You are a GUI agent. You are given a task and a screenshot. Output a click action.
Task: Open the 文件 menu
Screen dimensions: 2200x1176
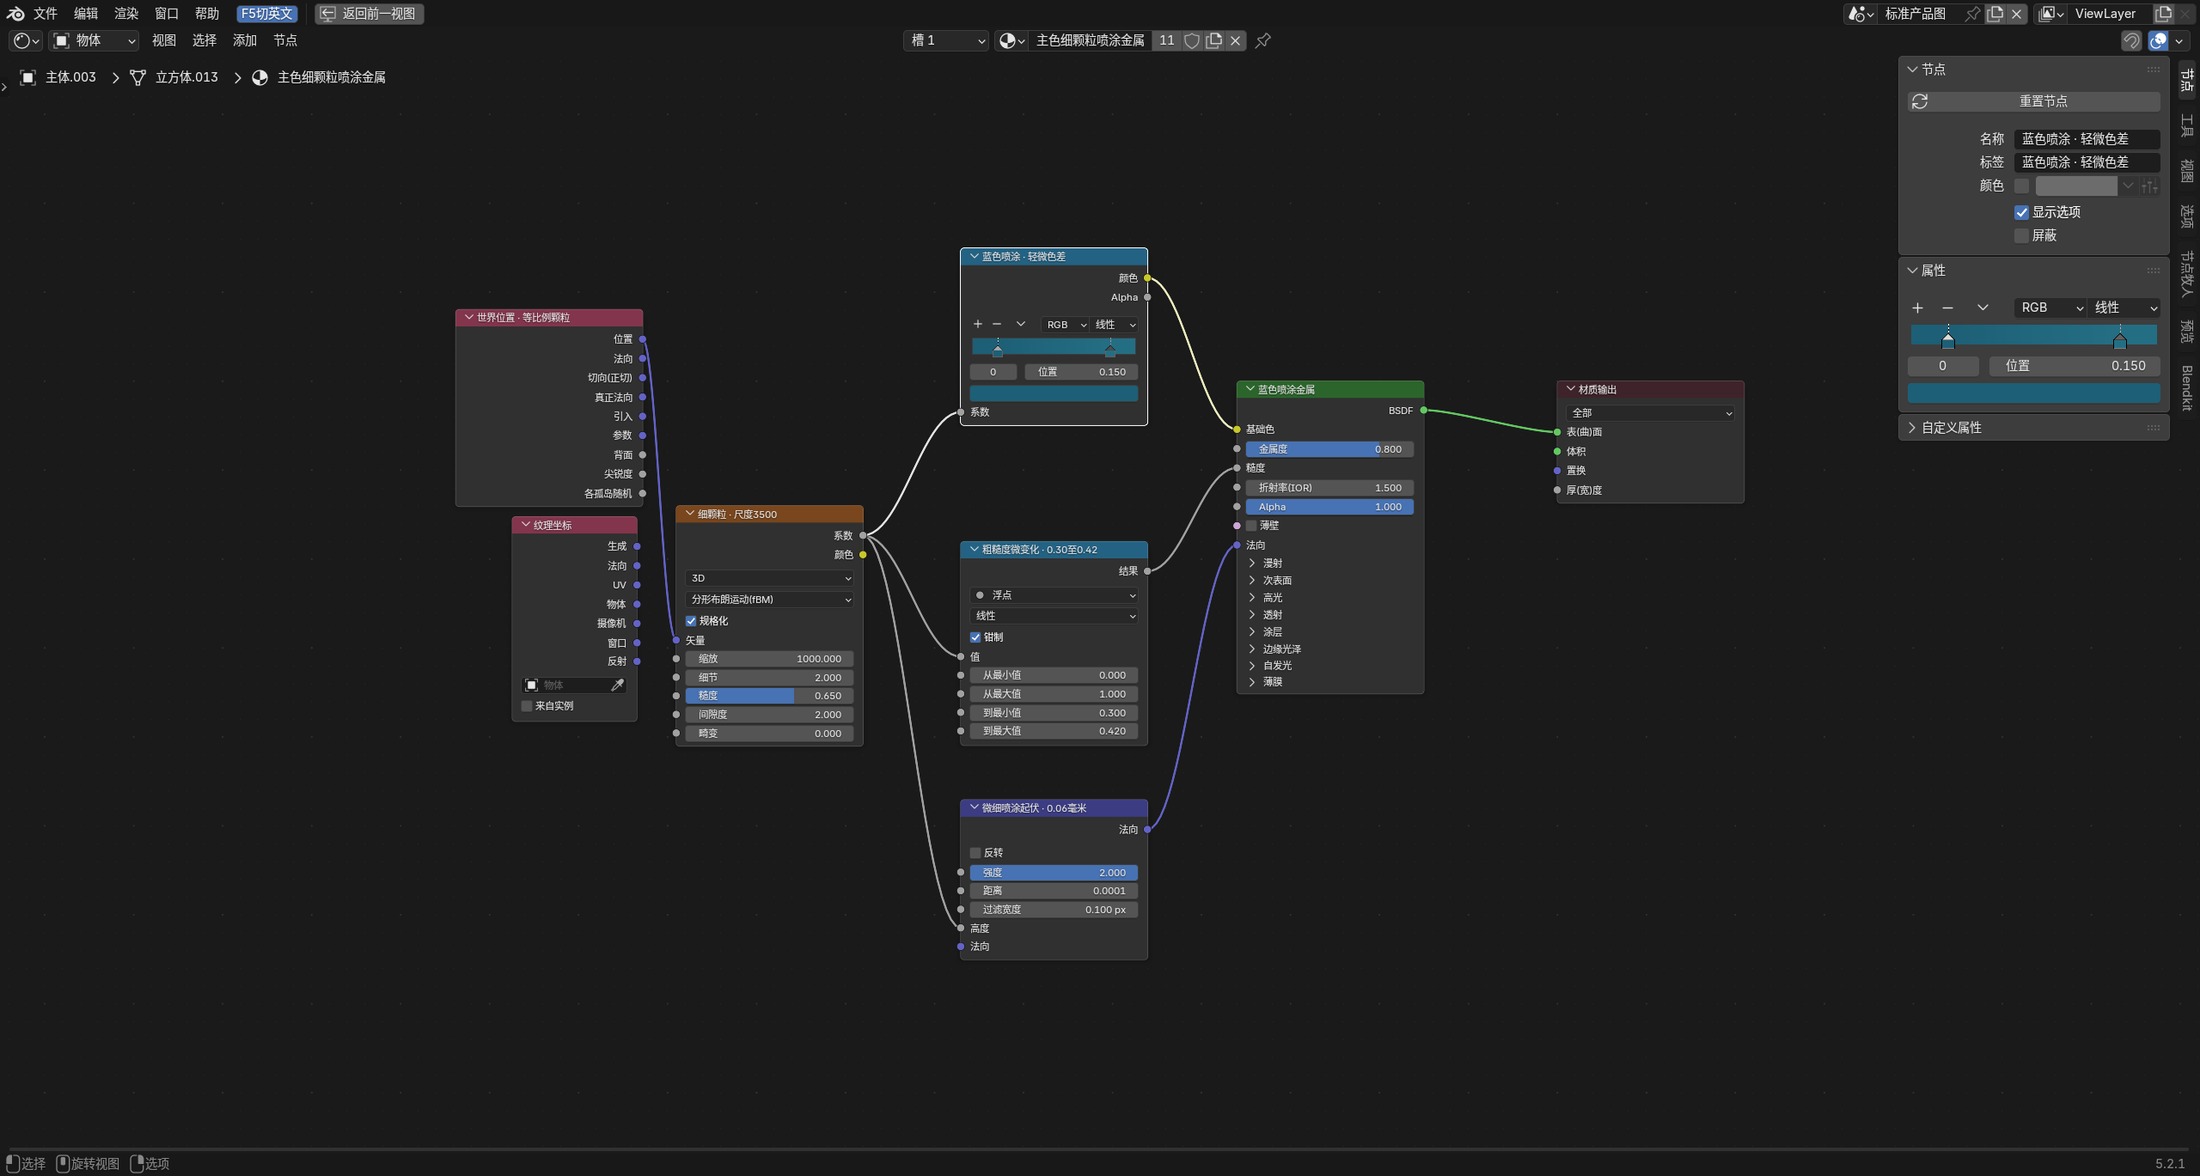click(x=46, y=13)
